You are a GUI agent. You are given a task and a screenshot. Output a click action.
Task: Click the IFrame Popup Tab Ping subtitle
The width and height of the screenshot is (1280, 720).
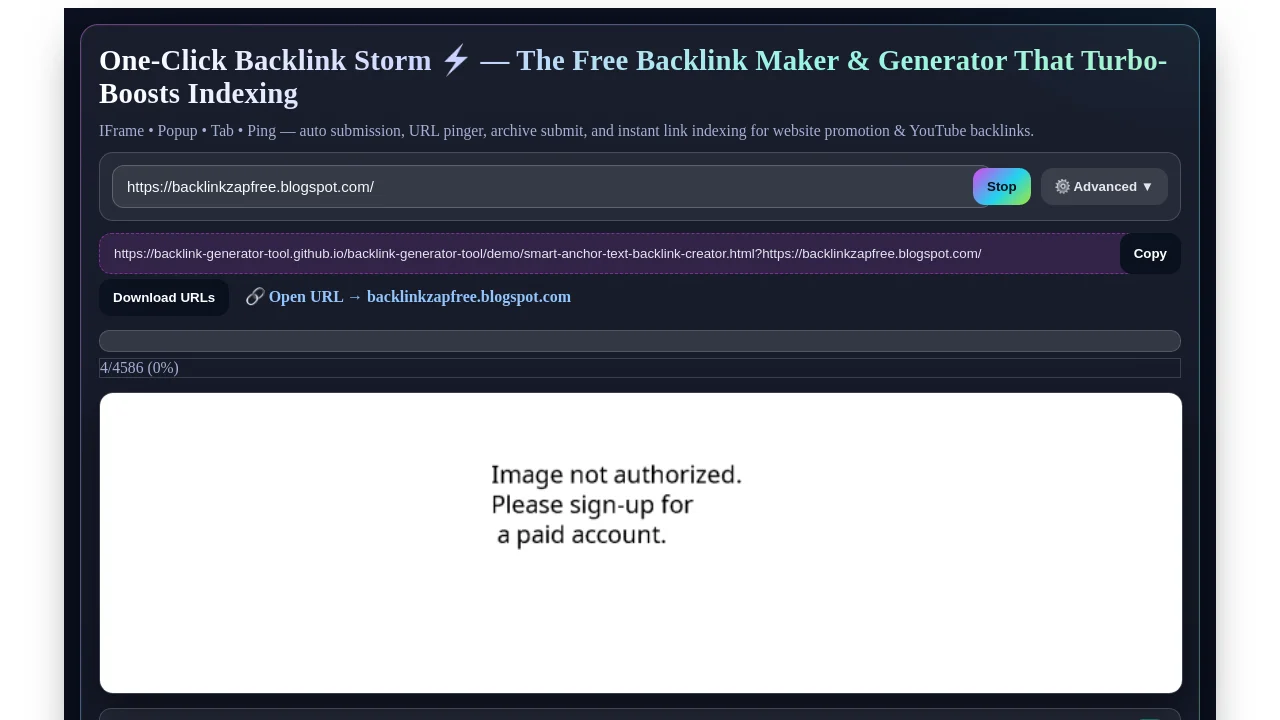(x=566, y=131)
